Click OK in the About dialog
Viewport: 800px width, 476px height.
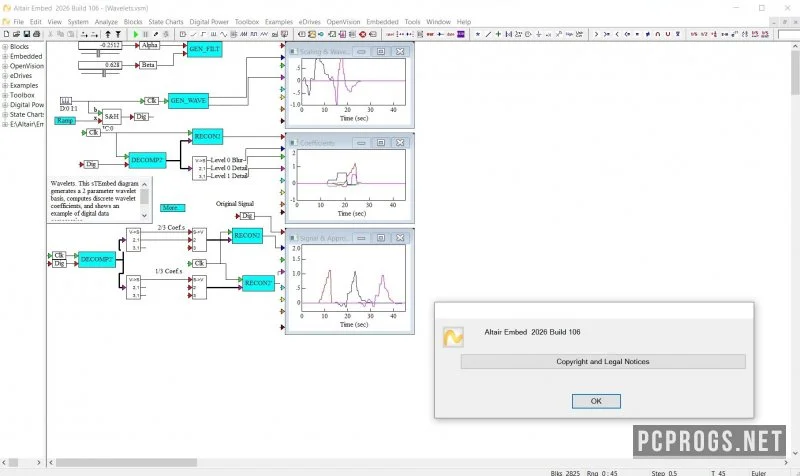click(x=596, y=401)
